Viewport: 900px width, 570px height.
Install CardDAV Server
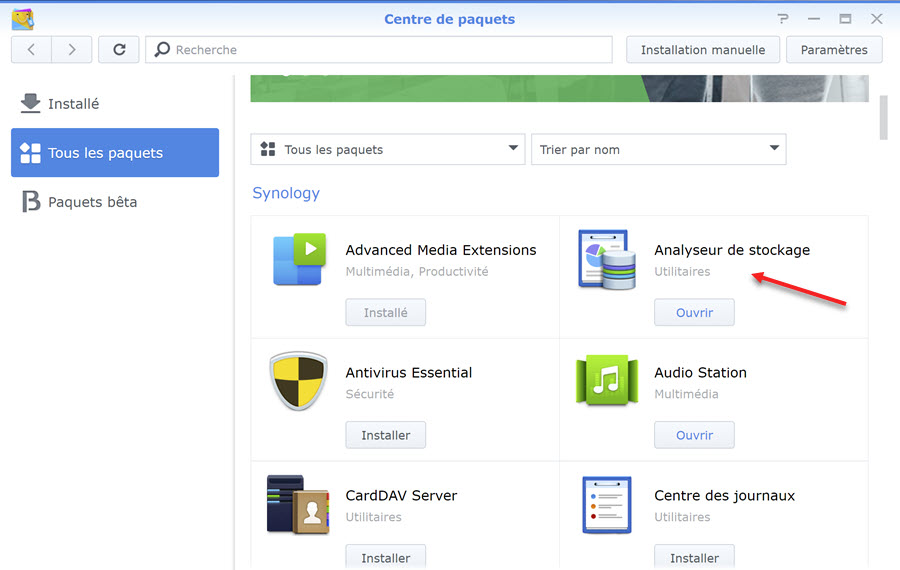(x=386, y=557)
